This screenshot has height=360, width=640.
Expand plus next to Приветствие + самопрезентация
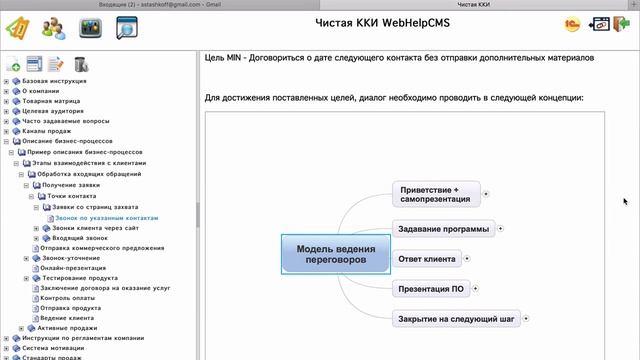pyautogui.click(x=486, y=194)
